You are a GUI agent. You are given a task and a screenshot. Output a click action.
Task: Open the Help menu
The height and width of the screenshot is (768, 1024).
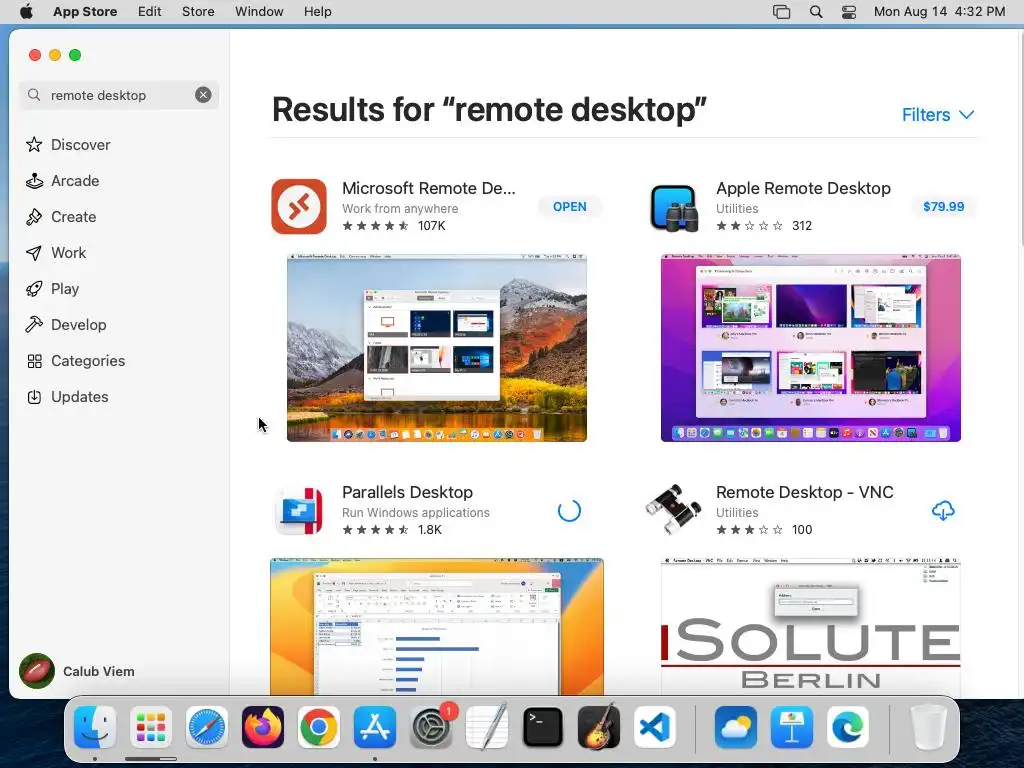pos(317,11)
